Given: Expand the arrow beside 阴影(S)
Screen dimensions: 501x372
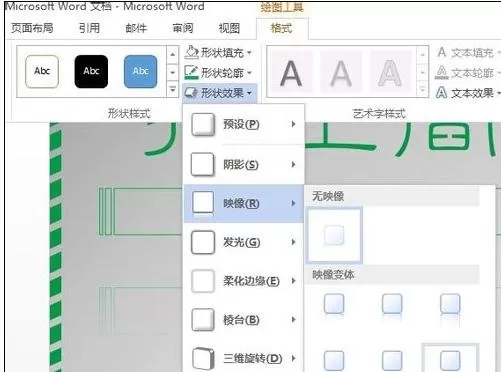Looking at the screenshot, I should point(293,164).
